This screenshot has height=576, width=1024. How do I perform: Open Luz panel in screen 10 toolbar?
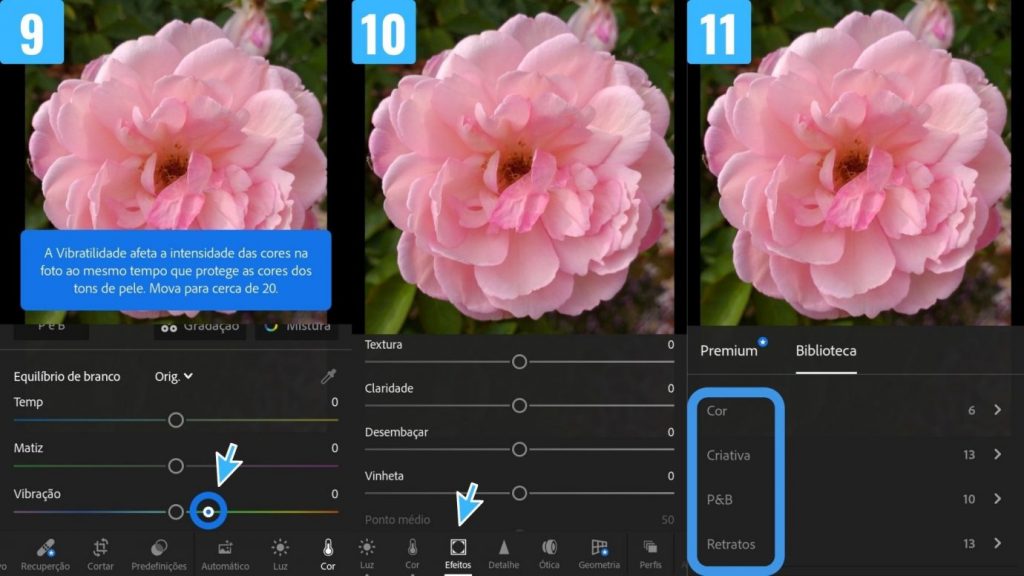click(x=367, y=554)
